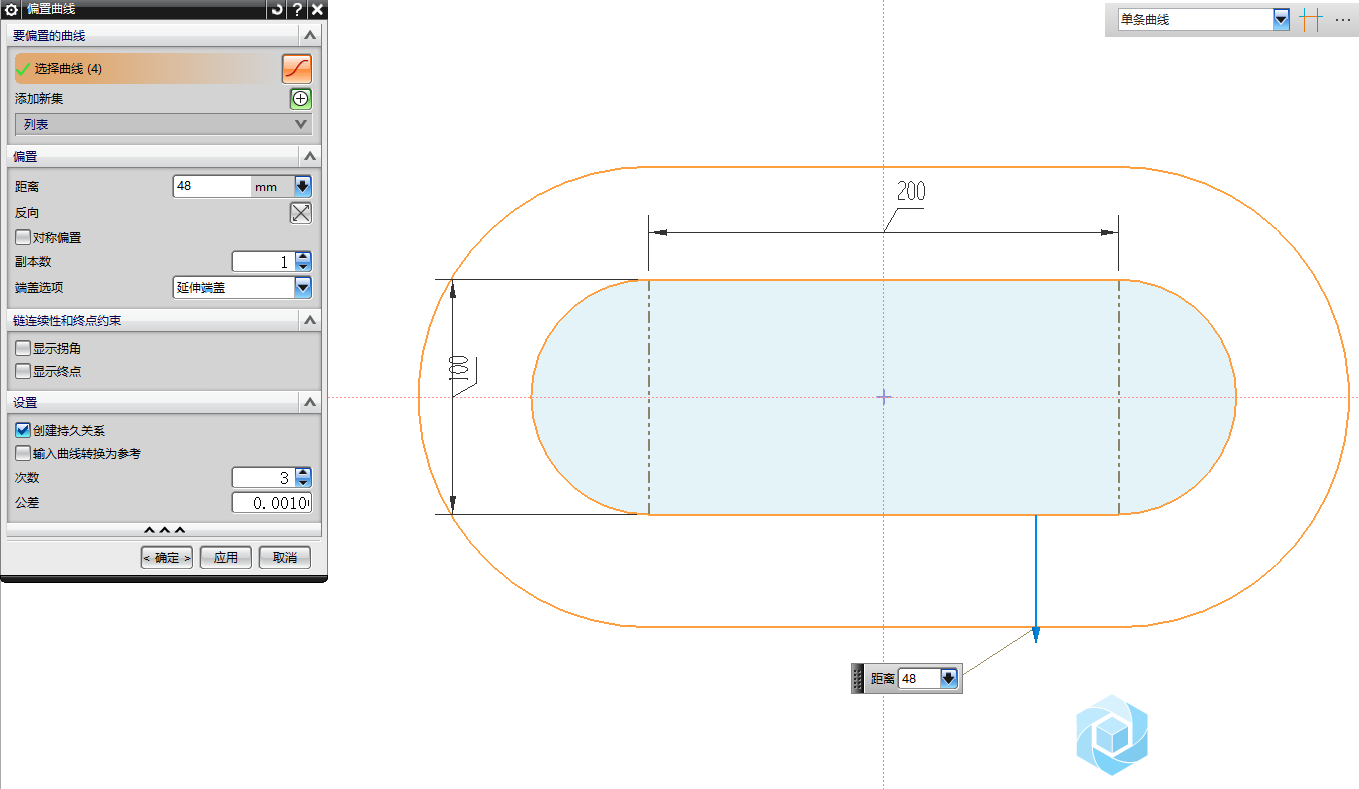The height and width of the screenshot is (789, 1359).
Task: Click the 距离 input field in dialog
Action: click(212, 186)
